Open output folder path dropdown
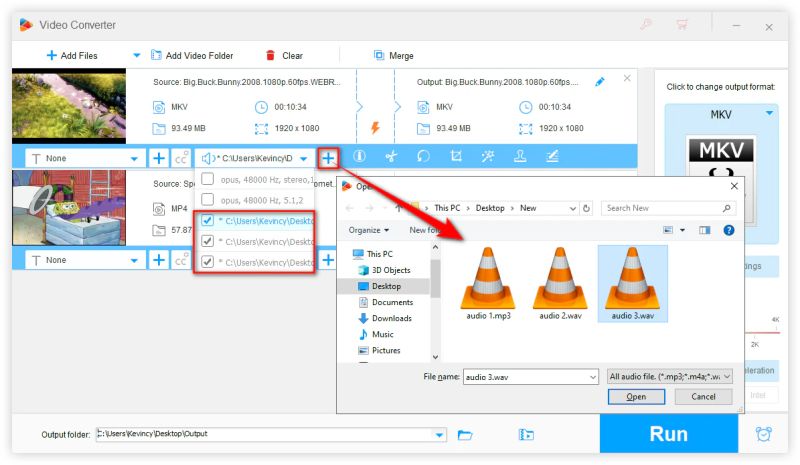800x465 pixels. [439, 435]
